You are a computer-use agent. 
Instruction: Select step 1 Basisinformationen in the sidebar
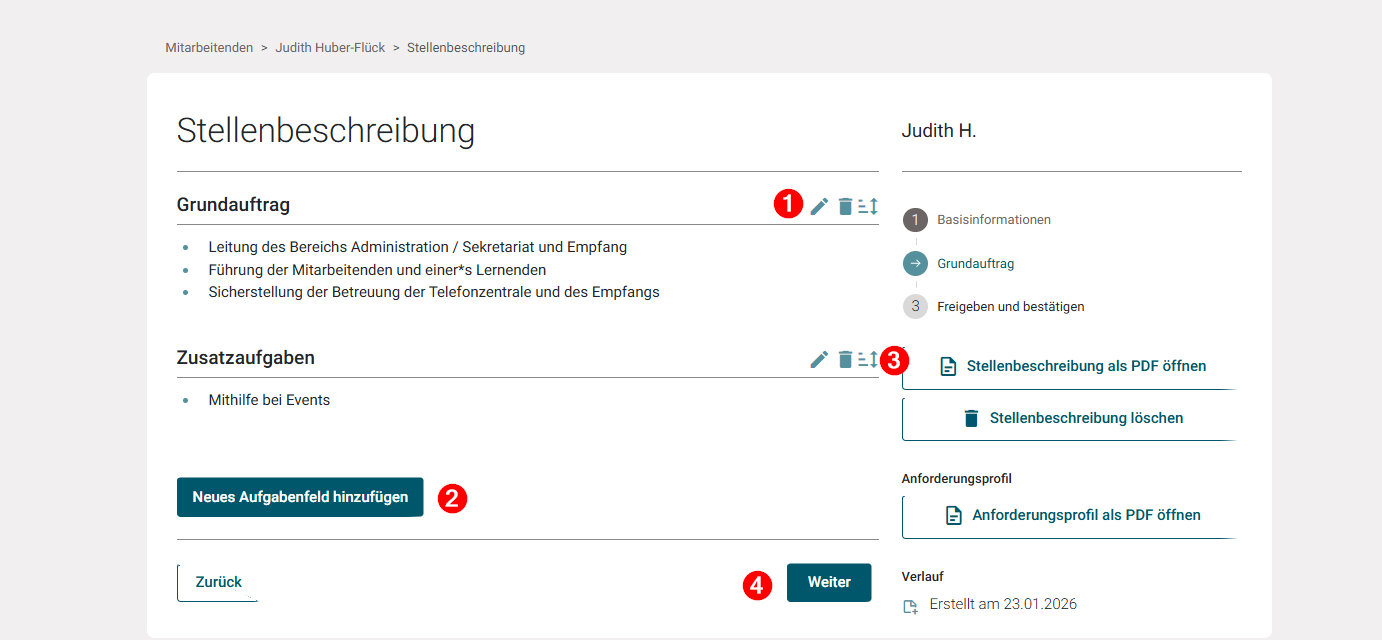click(x=993, y=219)
